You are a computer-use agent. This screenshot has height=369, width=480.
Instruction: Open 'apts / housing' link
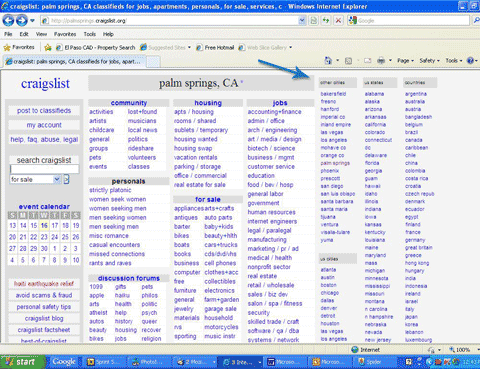pyautogui.click(x=194, y=112)
